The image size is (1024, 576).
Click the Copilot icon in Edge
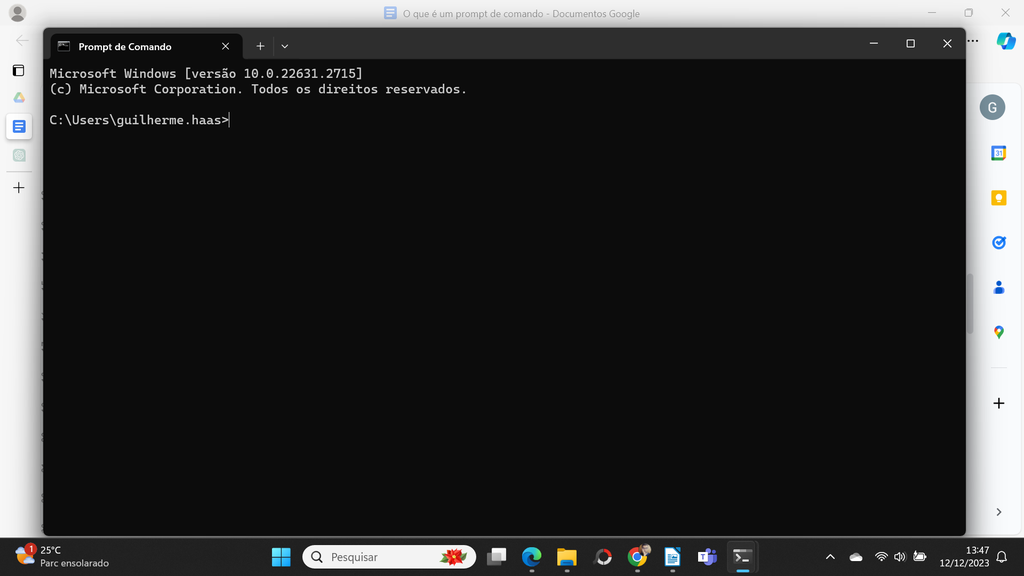click(1005, 41)
